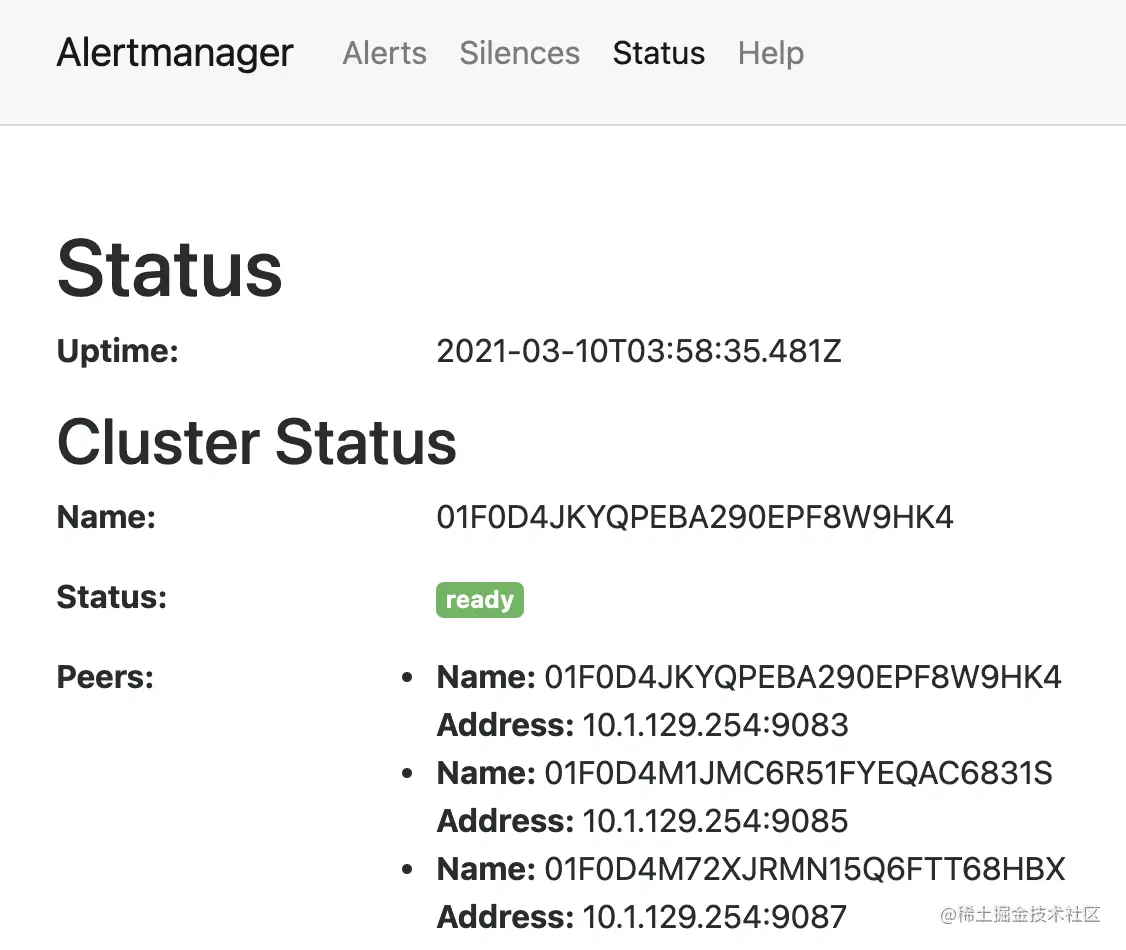
Task: Click the green ready status badge
Action: click(x=479, y=599)
